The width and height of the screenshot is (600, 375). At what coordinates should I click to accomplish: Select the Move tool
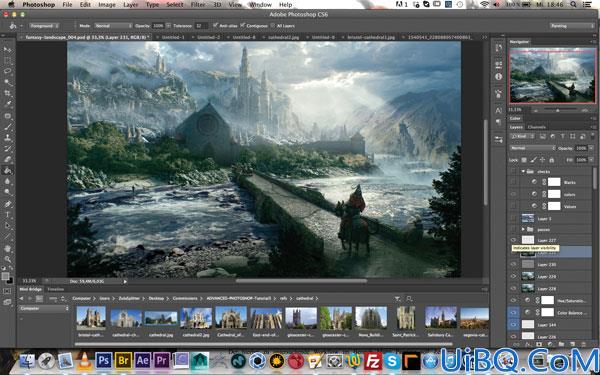(7, 49)
